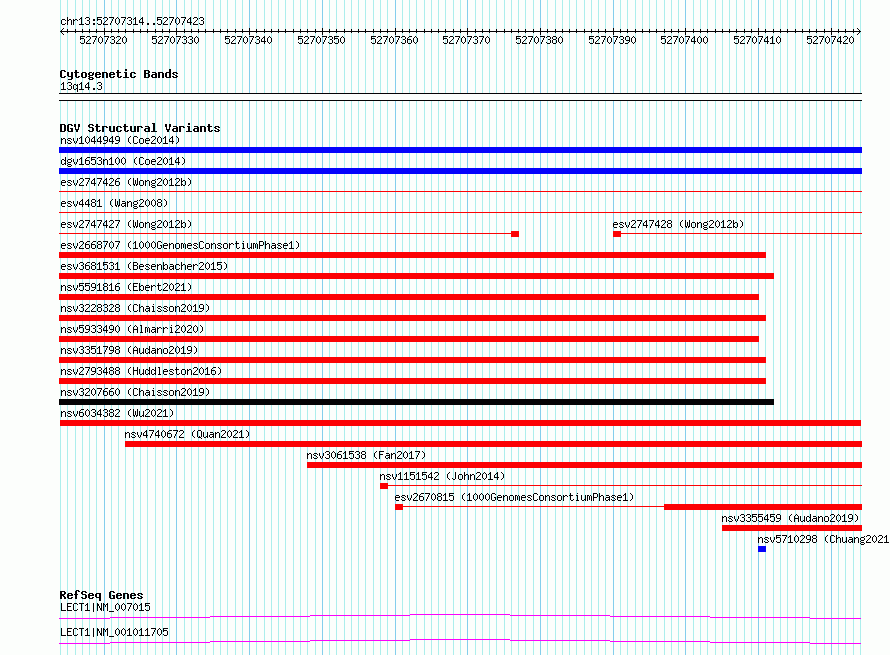Open nsv3351798 (Audano2019) variant

(129, 350)
